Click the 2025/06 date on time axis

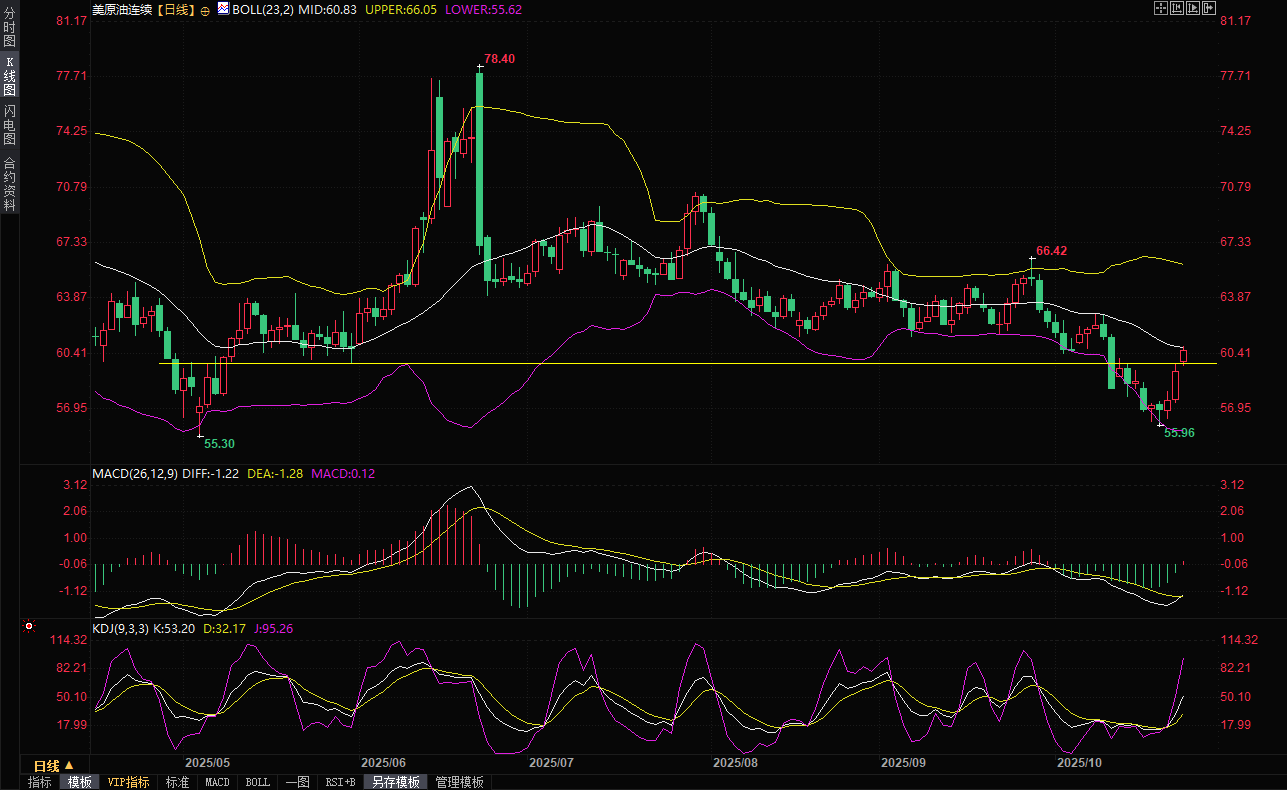[x=383, y=762]
